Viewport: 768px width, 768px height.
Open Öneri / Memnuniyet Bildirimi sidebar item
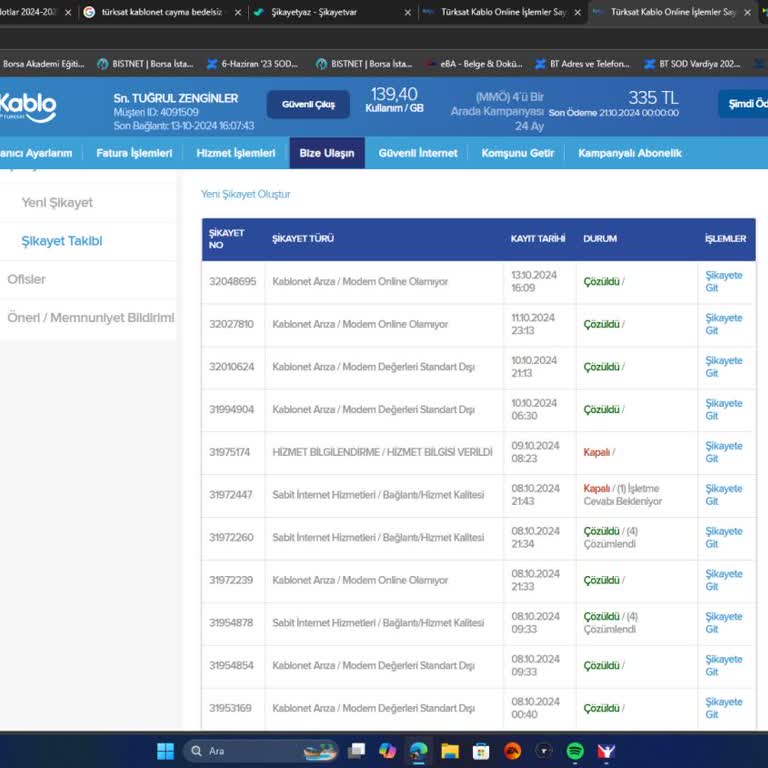91,318
